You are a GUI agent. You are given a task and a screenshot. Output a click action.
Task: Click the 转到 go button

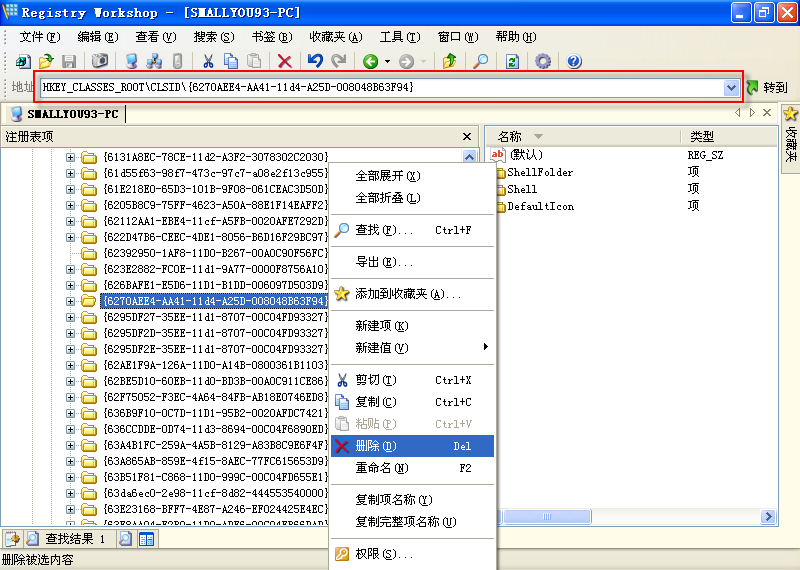pos(768,87)
